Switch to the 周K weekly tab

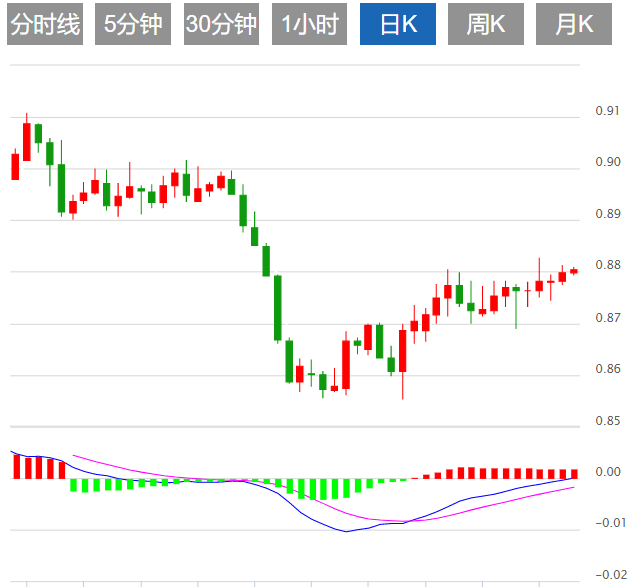(x=486, y=24)
